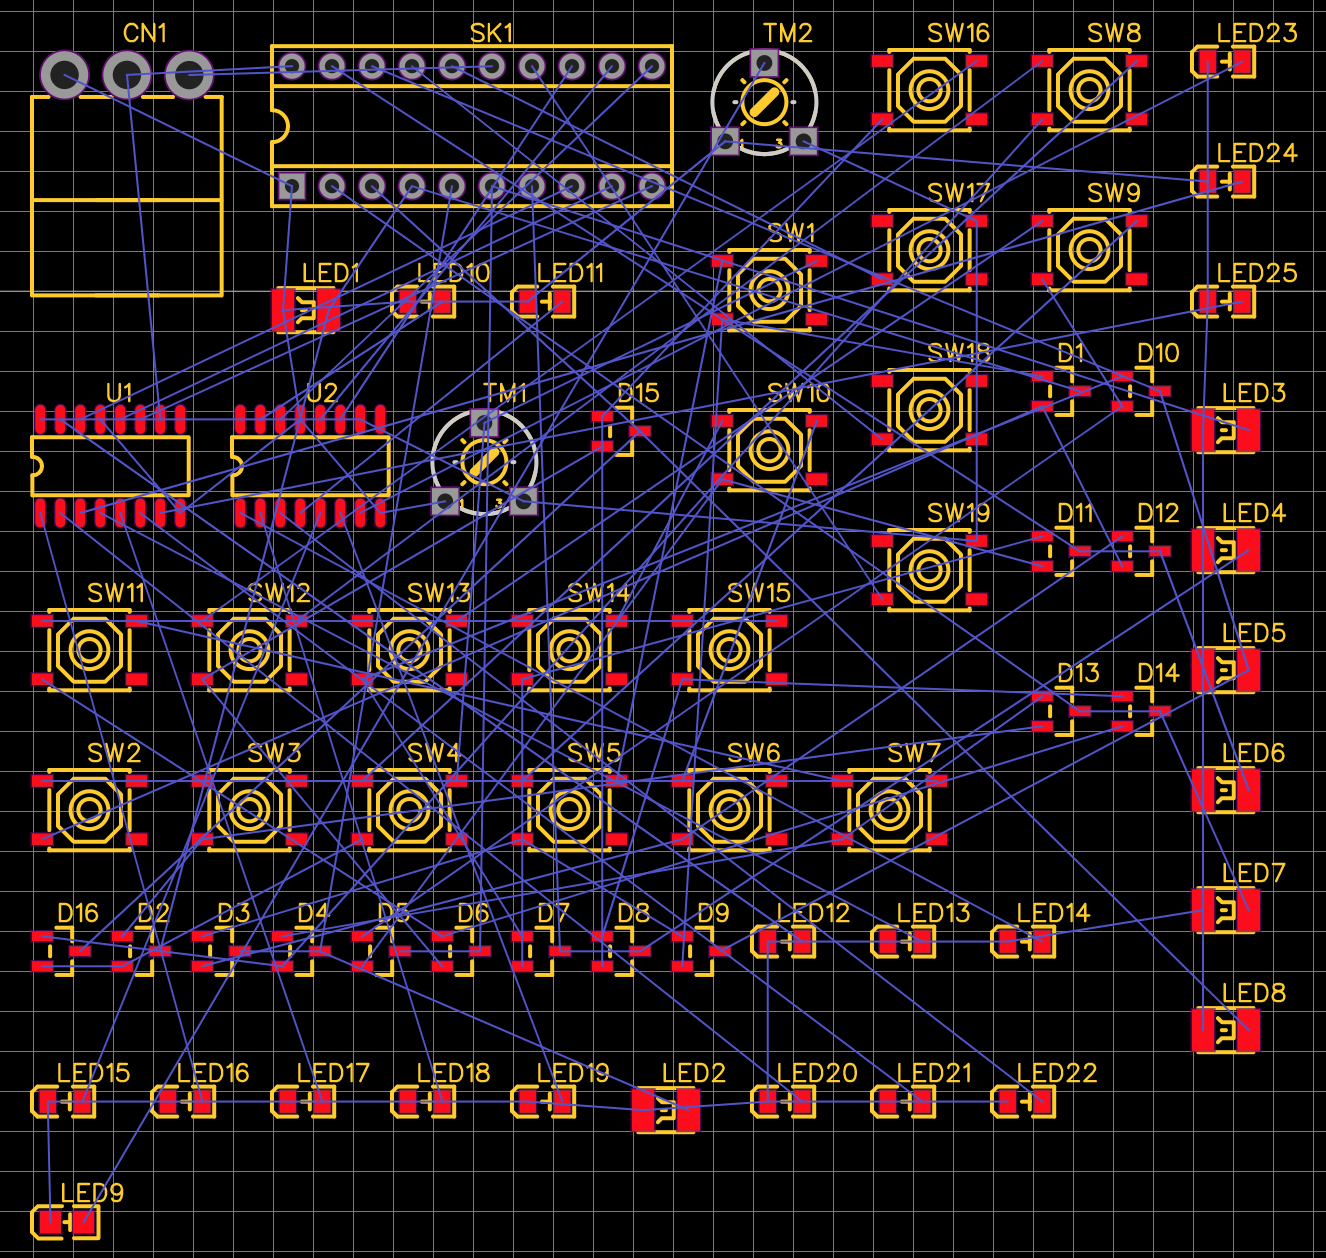Click the TM1 trimmer potentiometer footprint

(x=484, y=463)
